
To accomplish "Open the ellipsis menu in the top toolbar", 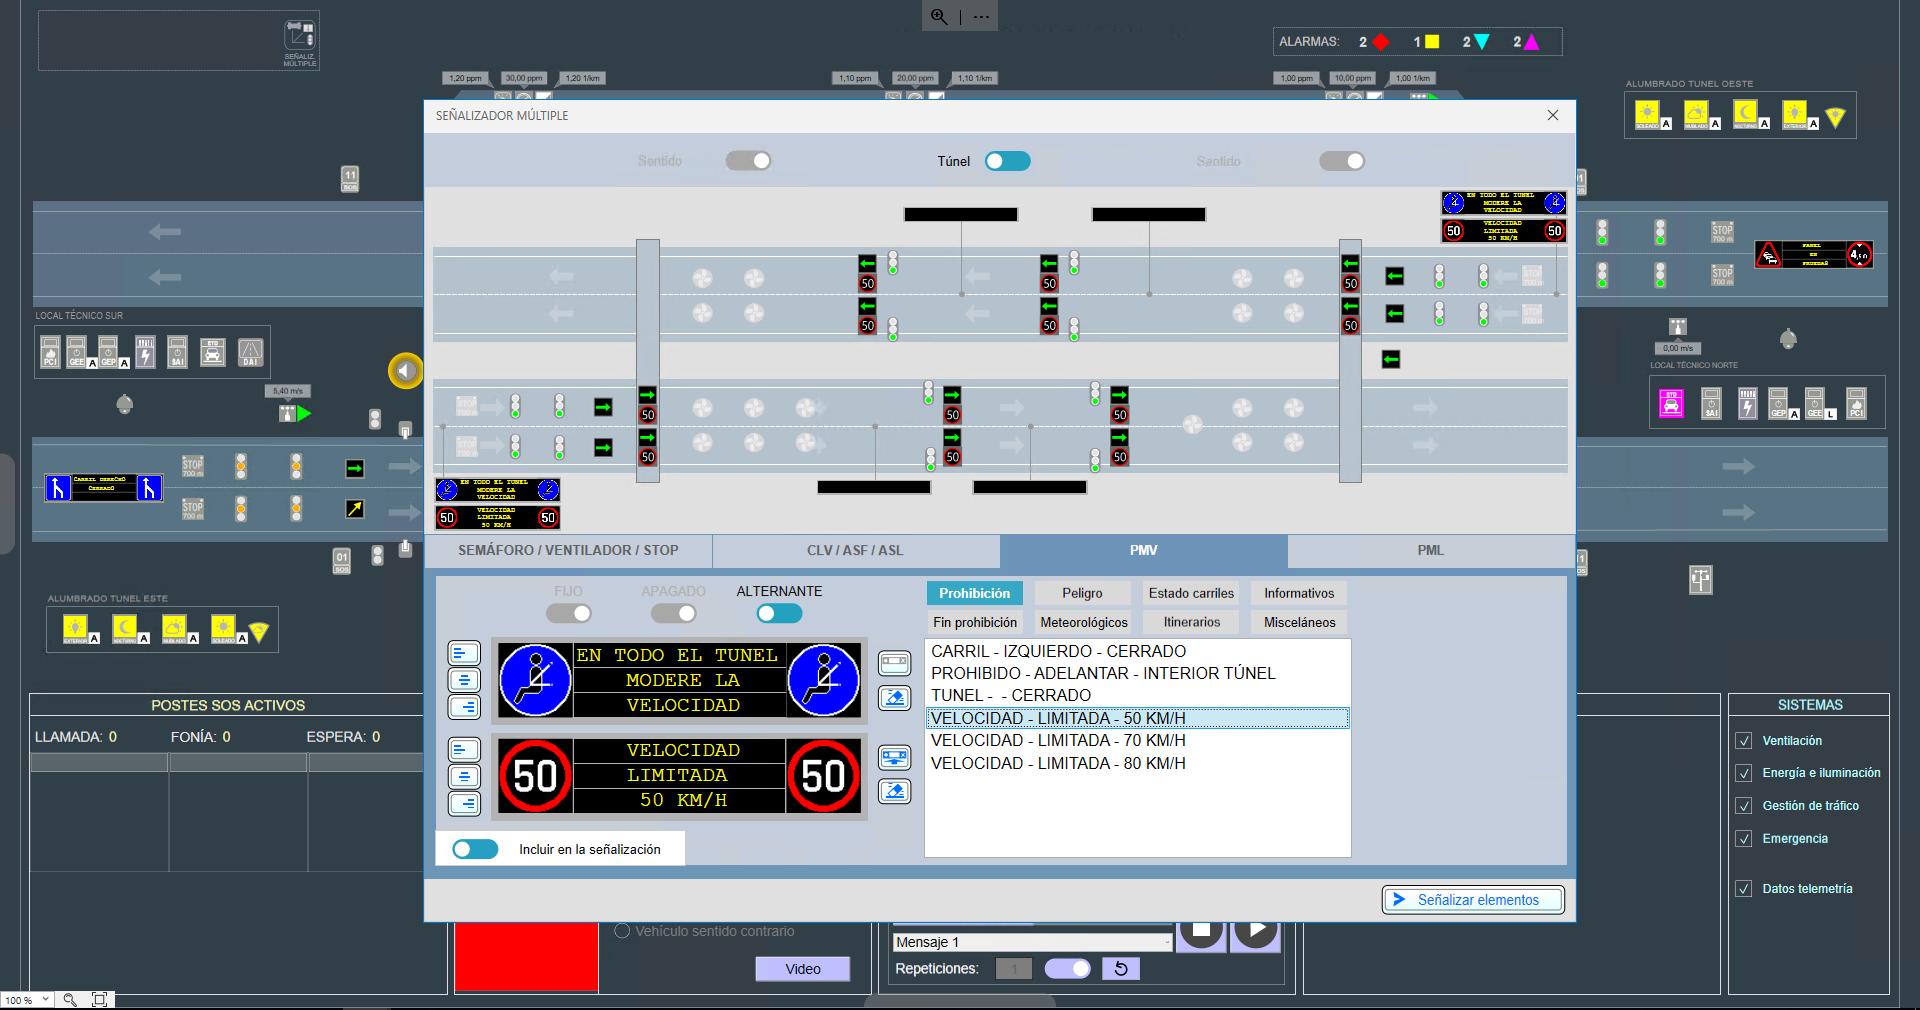I will pos(981,16).
